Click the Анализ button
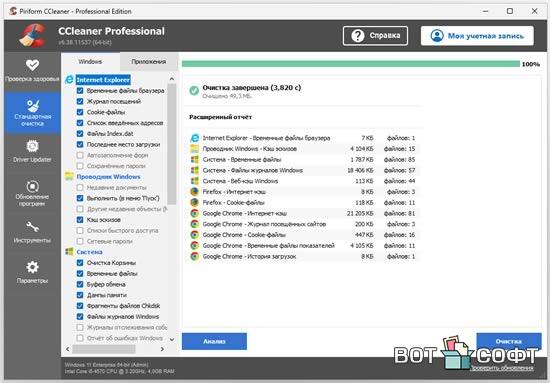This screenshot has height=383, width=550. click(x=214, y=341)
